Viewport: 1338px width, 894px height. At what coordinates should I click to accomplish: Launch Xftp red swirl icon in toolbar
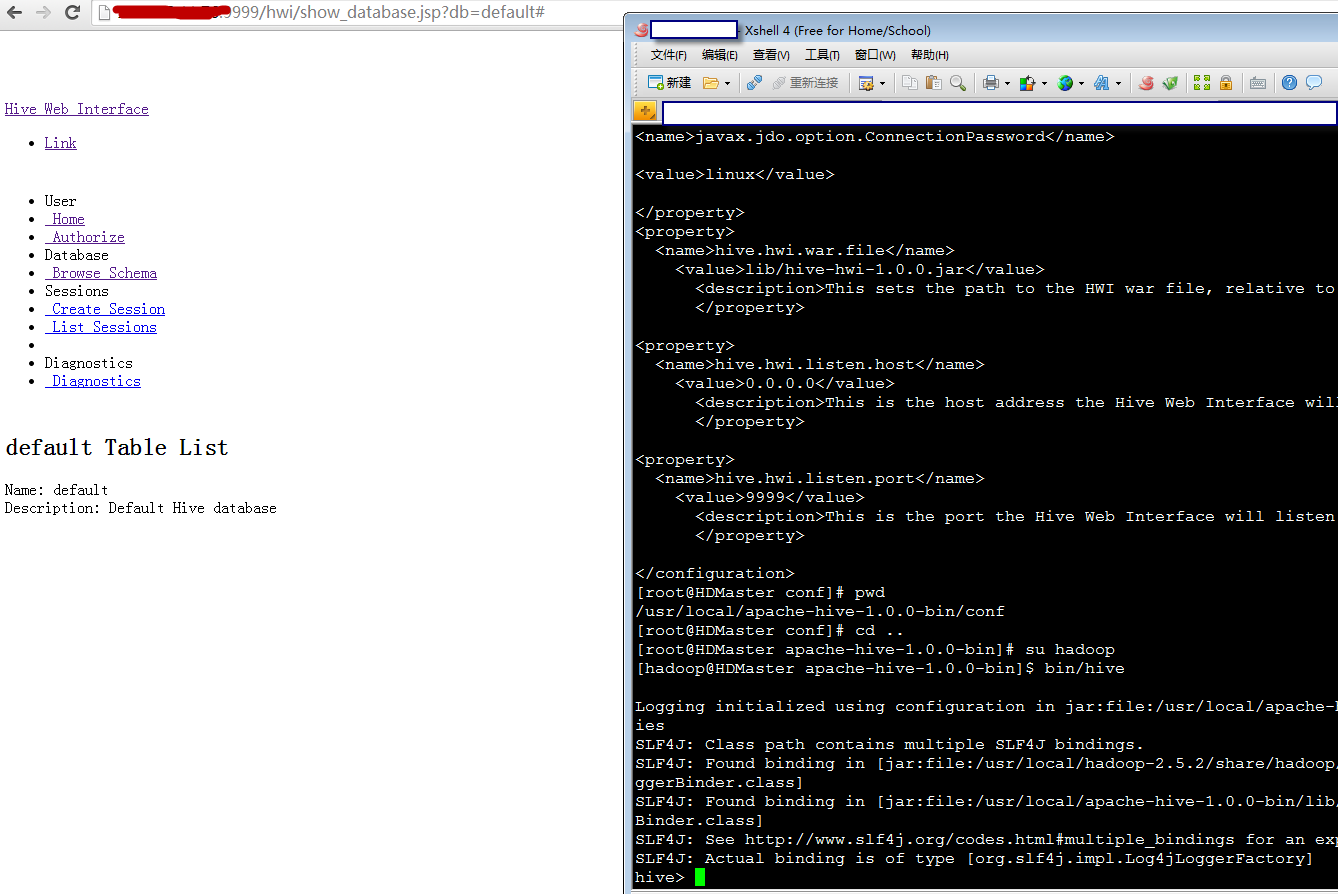[x=1146, y=83]
